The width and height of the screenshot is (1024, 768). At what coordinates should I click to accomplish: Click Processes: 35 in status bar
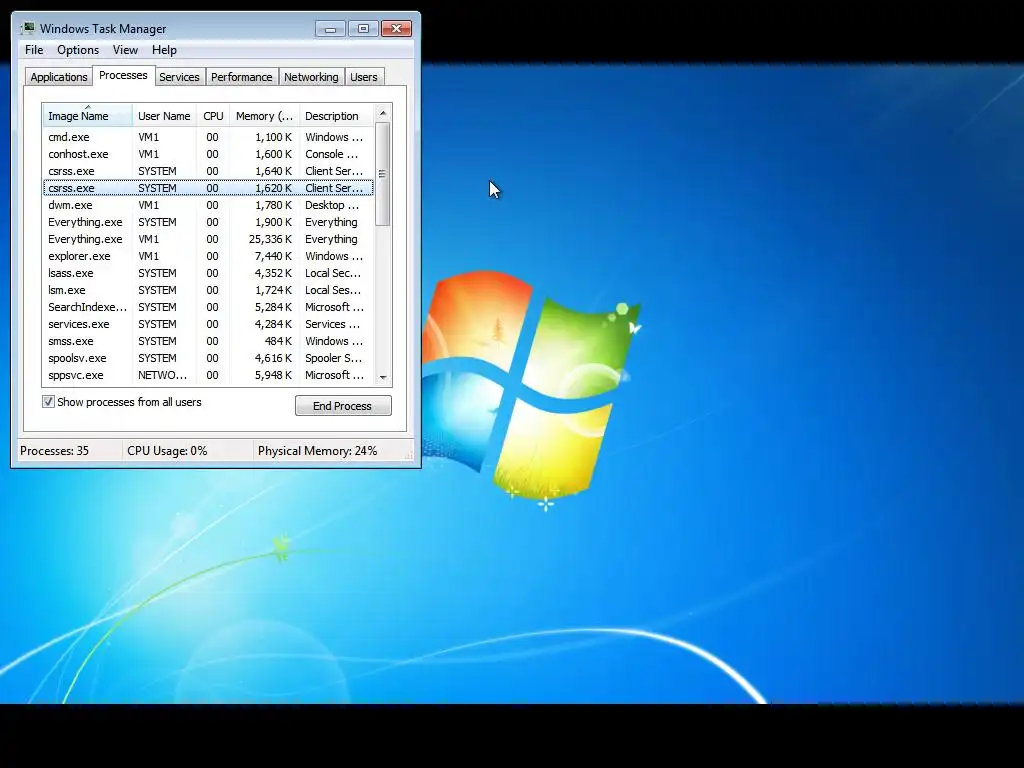[54, 451]
